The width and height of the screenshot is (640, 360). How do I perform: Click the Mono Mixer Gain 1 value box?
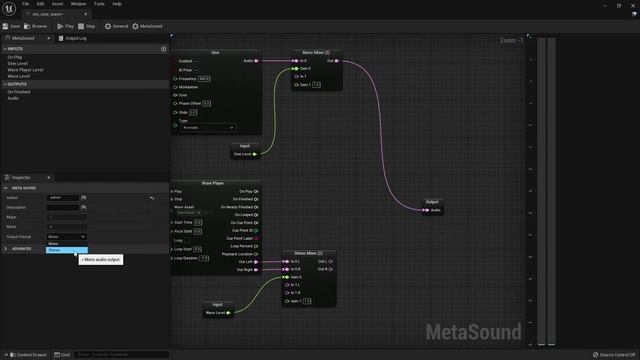[x=316, y=85]
